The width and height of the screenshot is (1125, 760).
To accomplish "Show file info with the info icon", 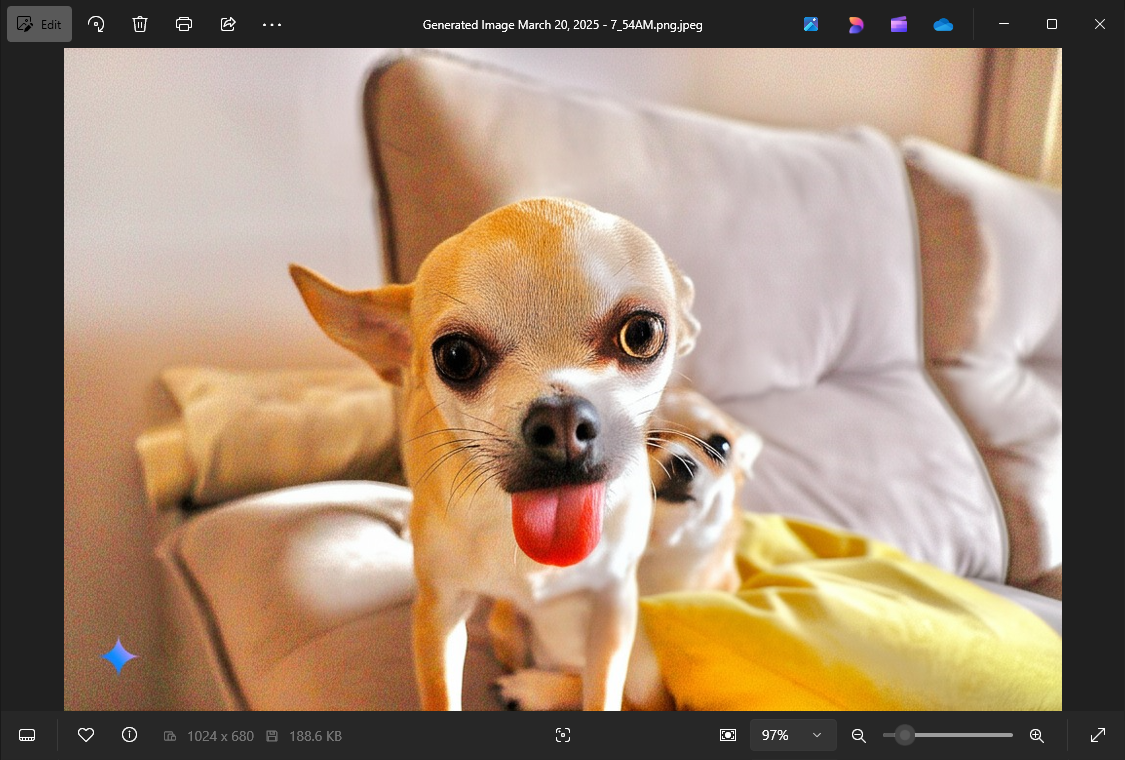I will [x=129, y=735].
